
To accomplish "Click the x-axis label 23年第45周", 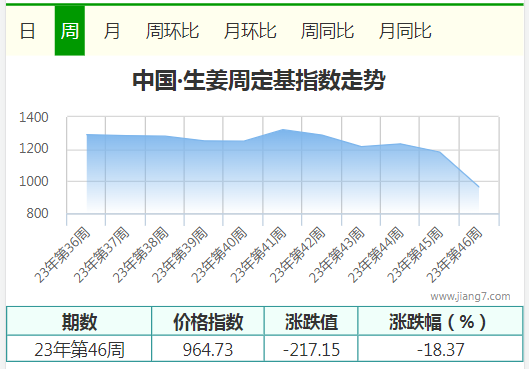I will (415, 255).
